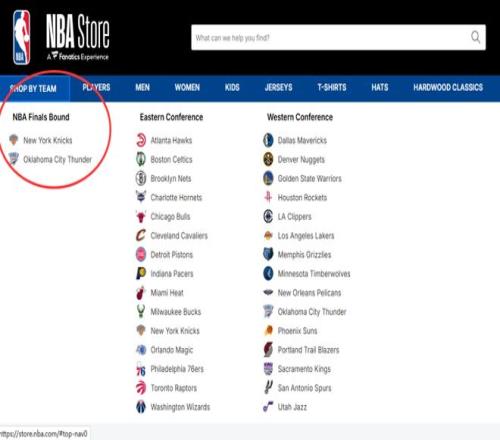The image size is (500, 440).
Task: Click the Boston Celtics link
Action: pyautogui.click(x=171, y=159)
